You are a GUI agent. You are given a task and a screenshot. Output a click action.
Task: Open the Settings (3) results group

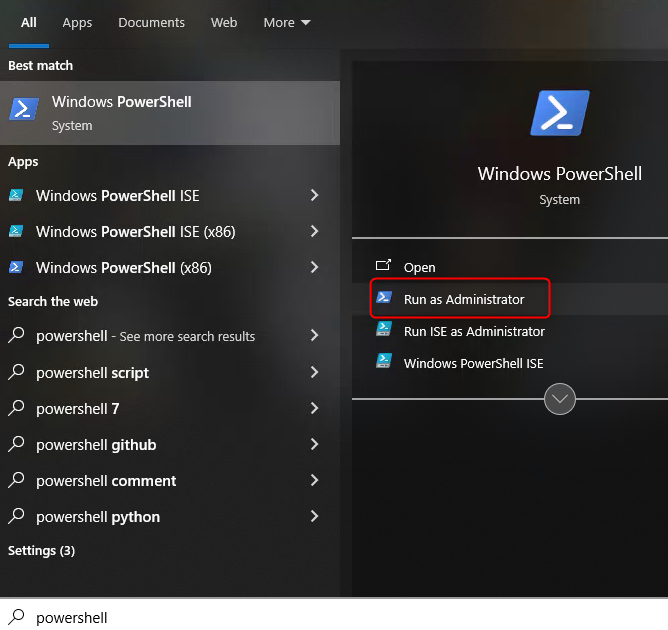[x=41, y=550]
